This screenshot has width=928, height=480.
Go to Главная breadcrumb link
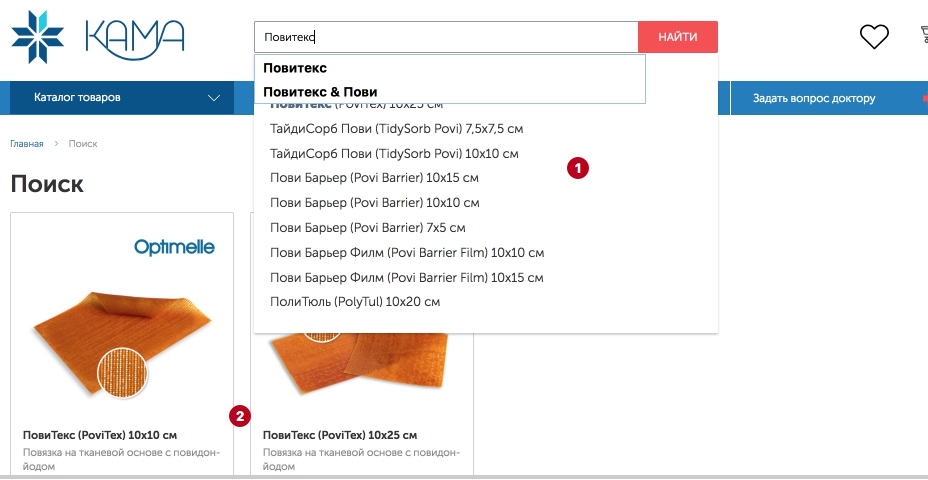tap(27, 144)
